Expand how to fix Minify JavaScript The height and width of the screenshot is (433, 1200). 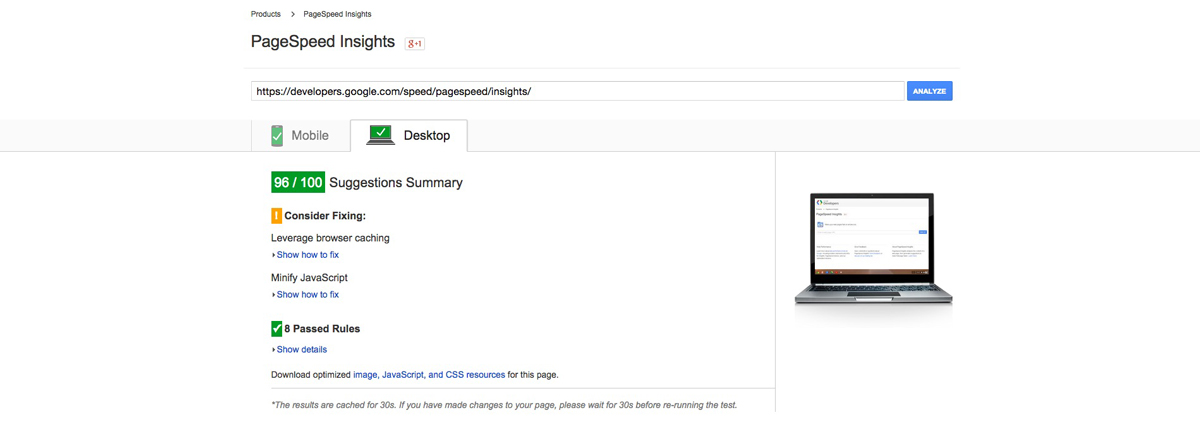pyautogui.click(x=306, y=295)
